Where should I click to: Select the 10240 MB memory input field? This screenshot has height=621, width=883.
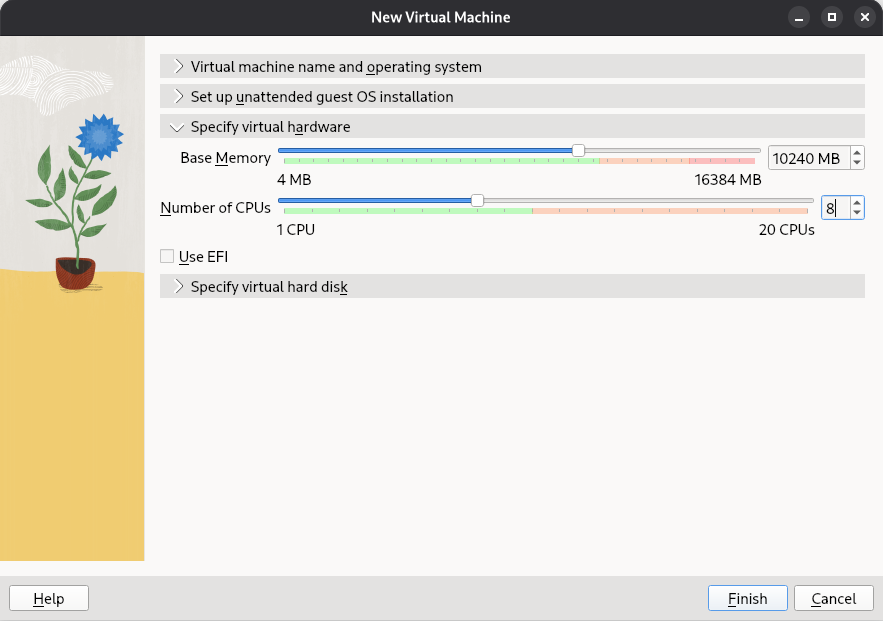[803, 157]
